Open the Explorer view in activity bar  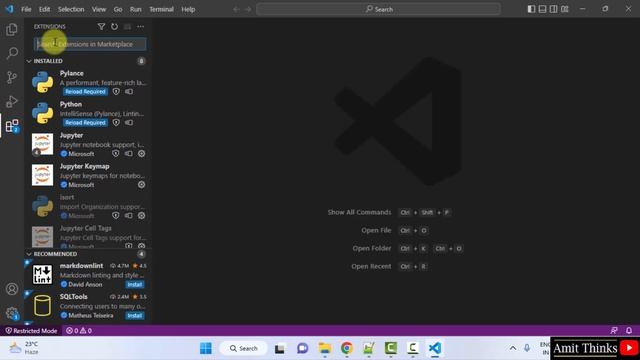click(12, 29)
